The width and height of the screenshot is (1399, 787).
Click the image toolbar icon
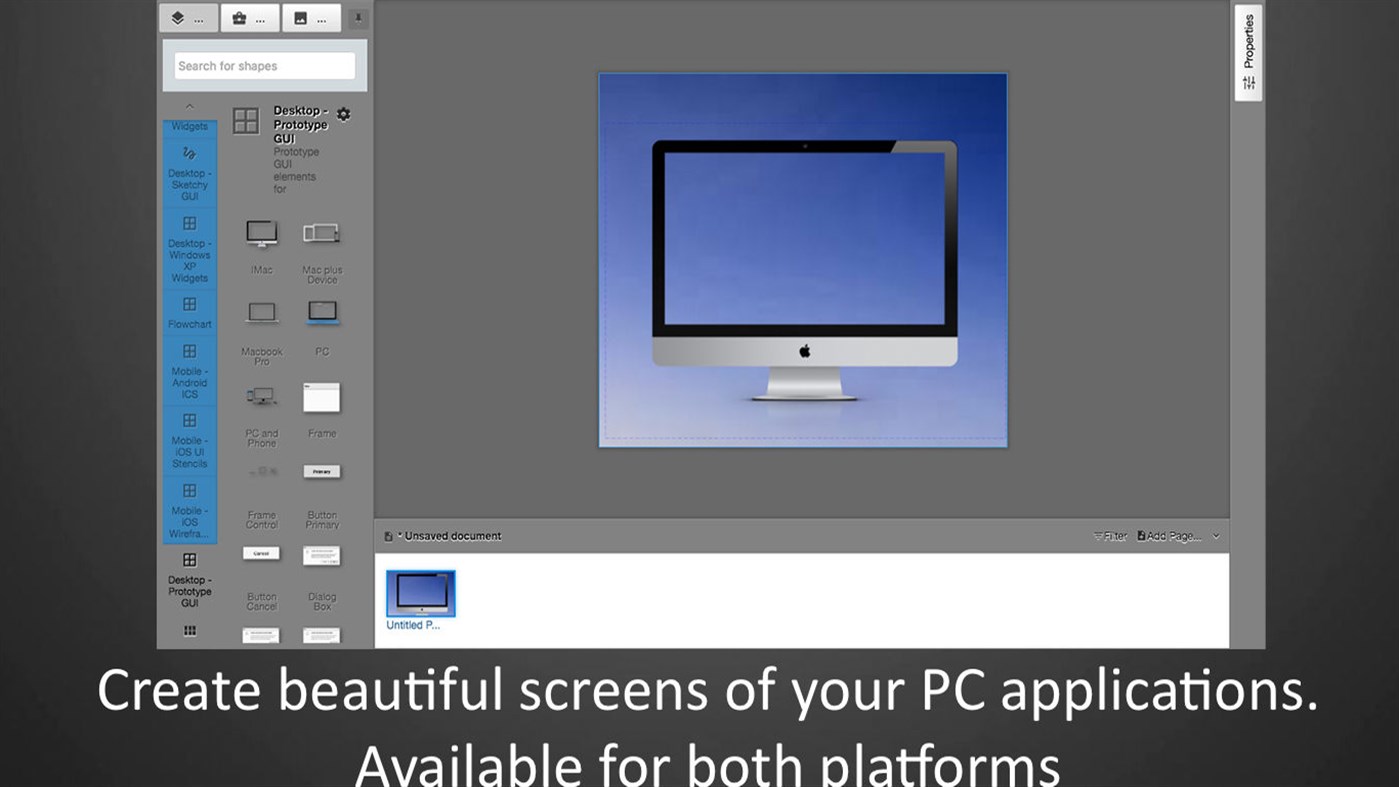click(303, 17)
